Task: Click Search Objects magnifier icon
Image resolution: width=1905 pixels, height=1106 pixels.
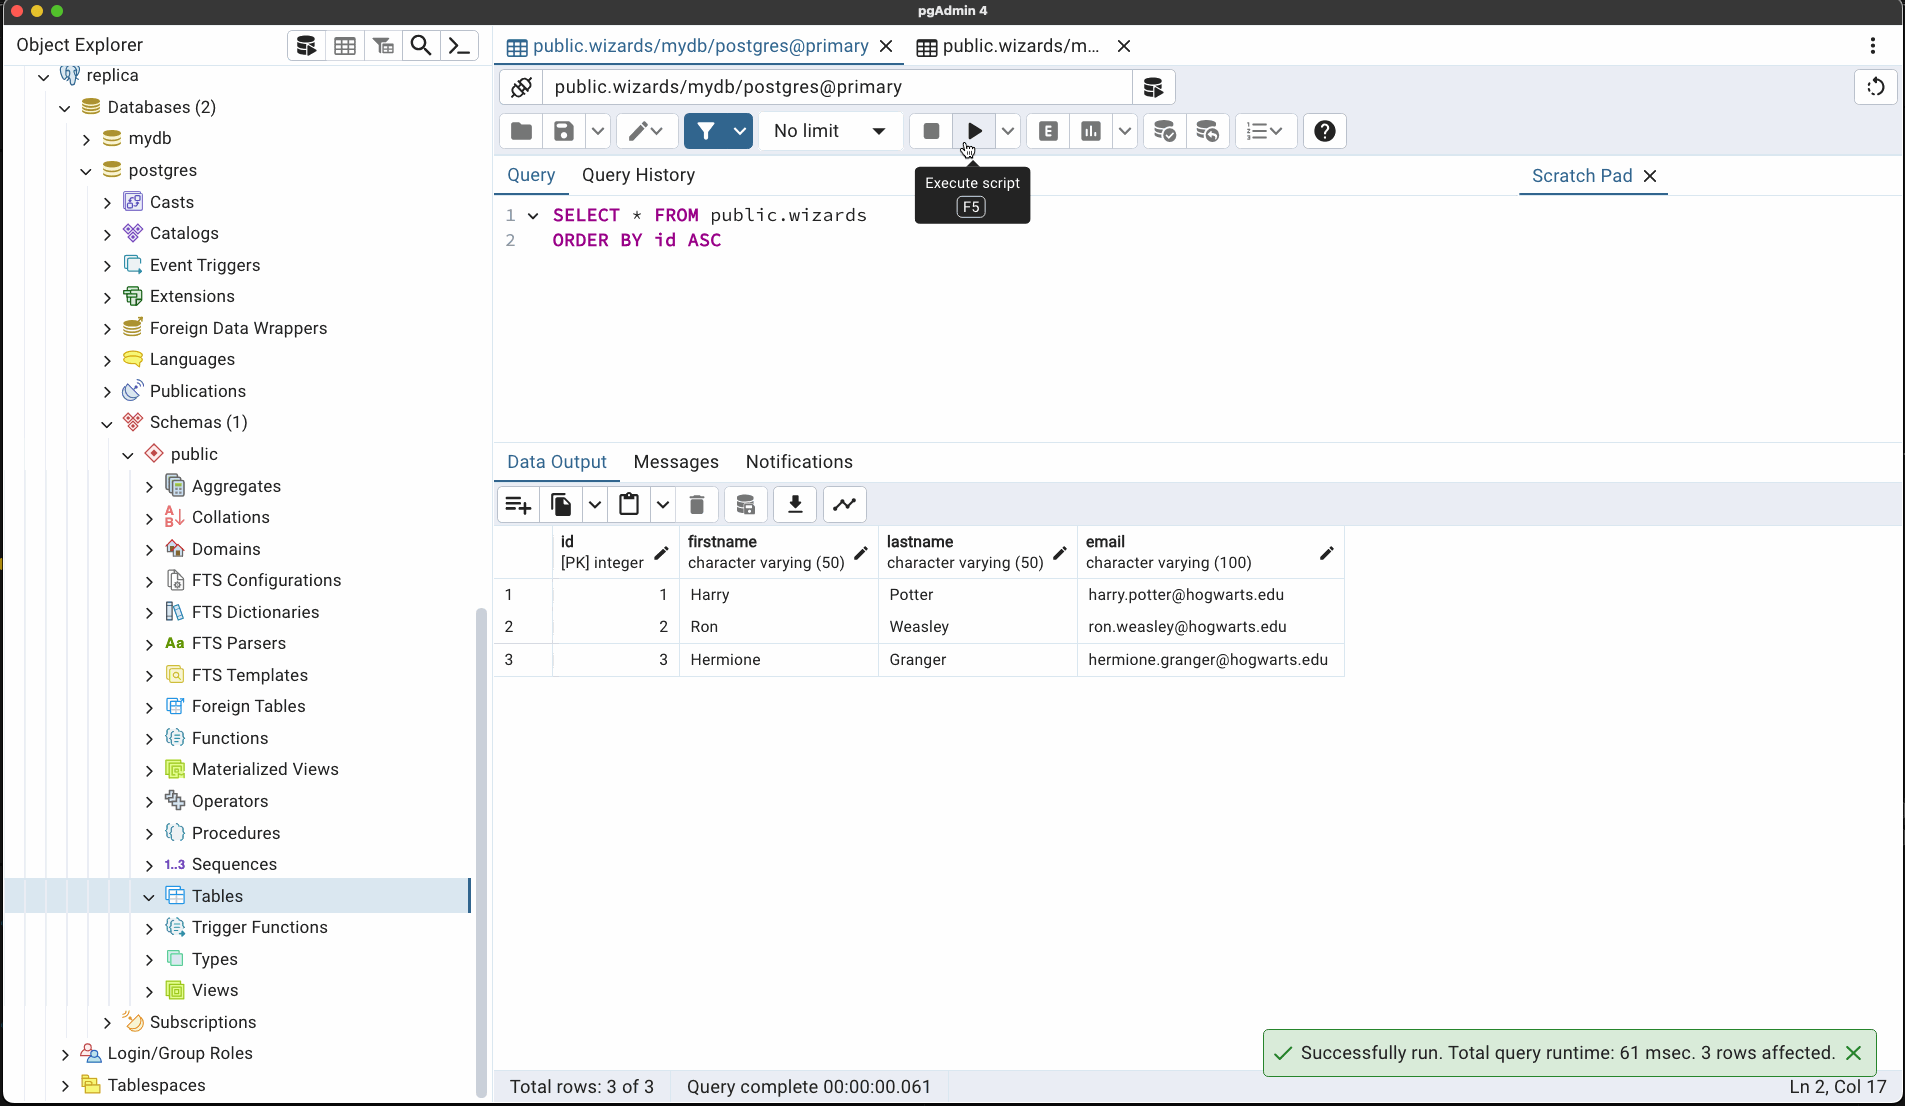Action: tap(421, 46)
